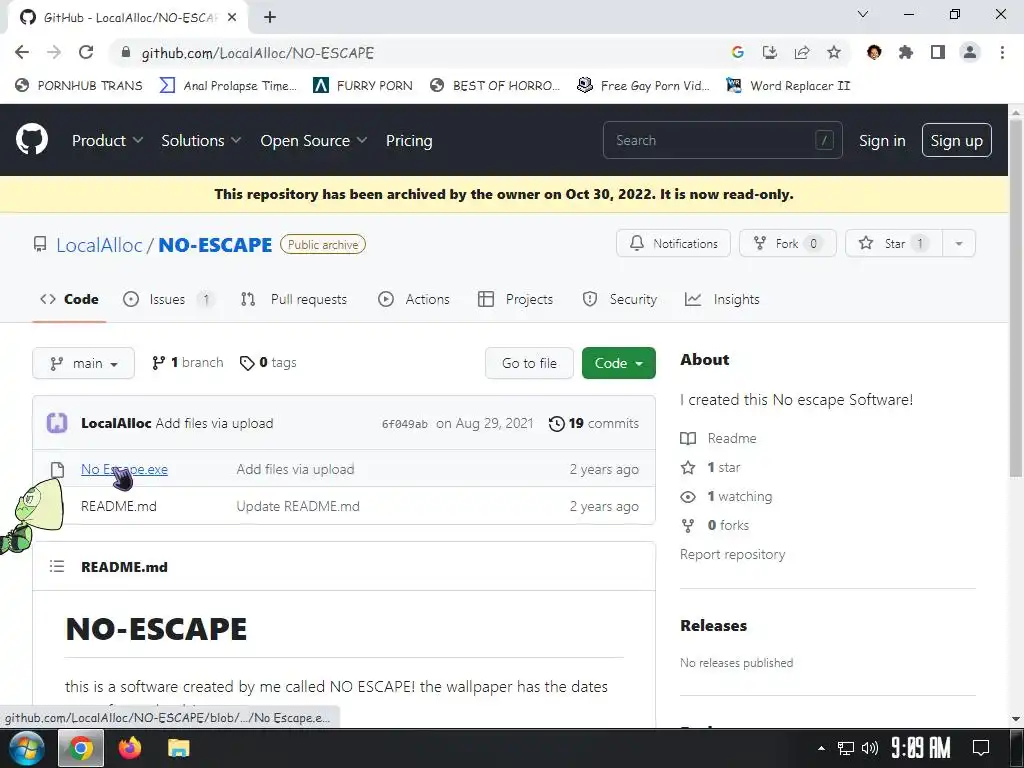The image size is (1024, 768).
Task: Switch to the Issues tab
Action: tap(168, 299)
